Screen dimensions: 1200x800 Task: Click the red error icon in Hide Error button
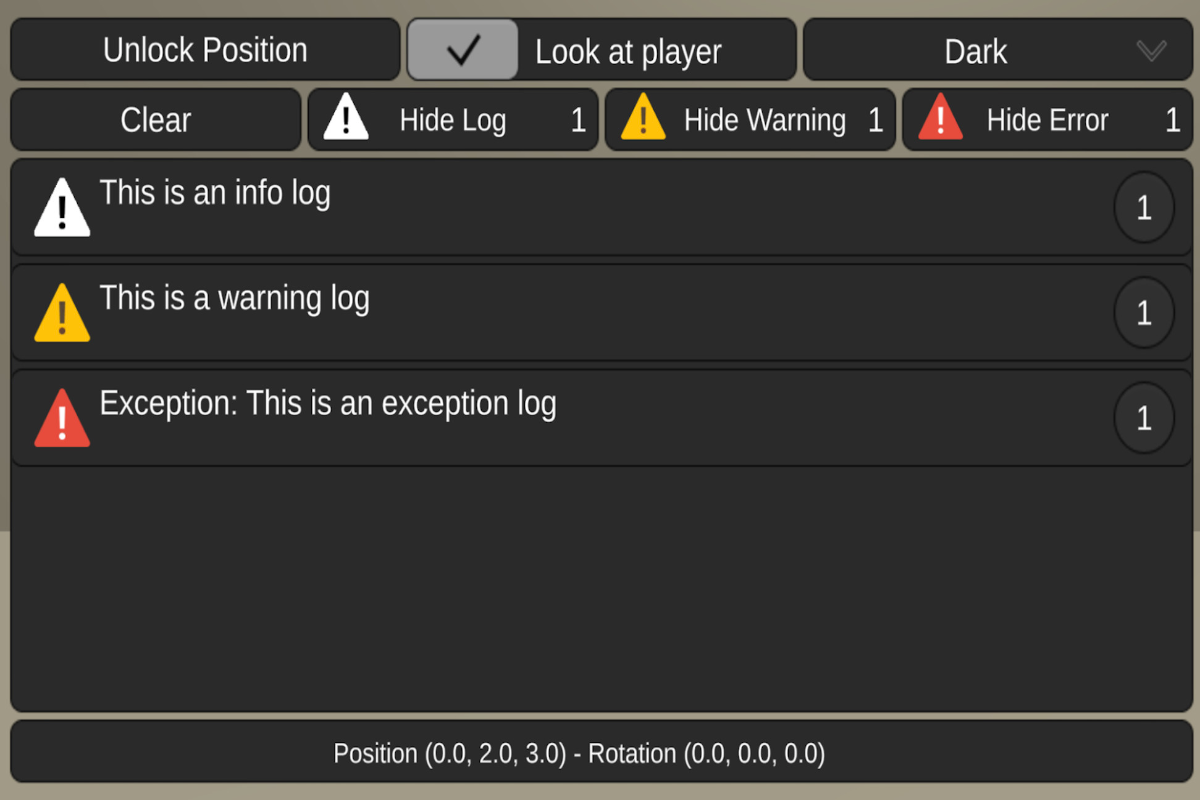(940, 118)
